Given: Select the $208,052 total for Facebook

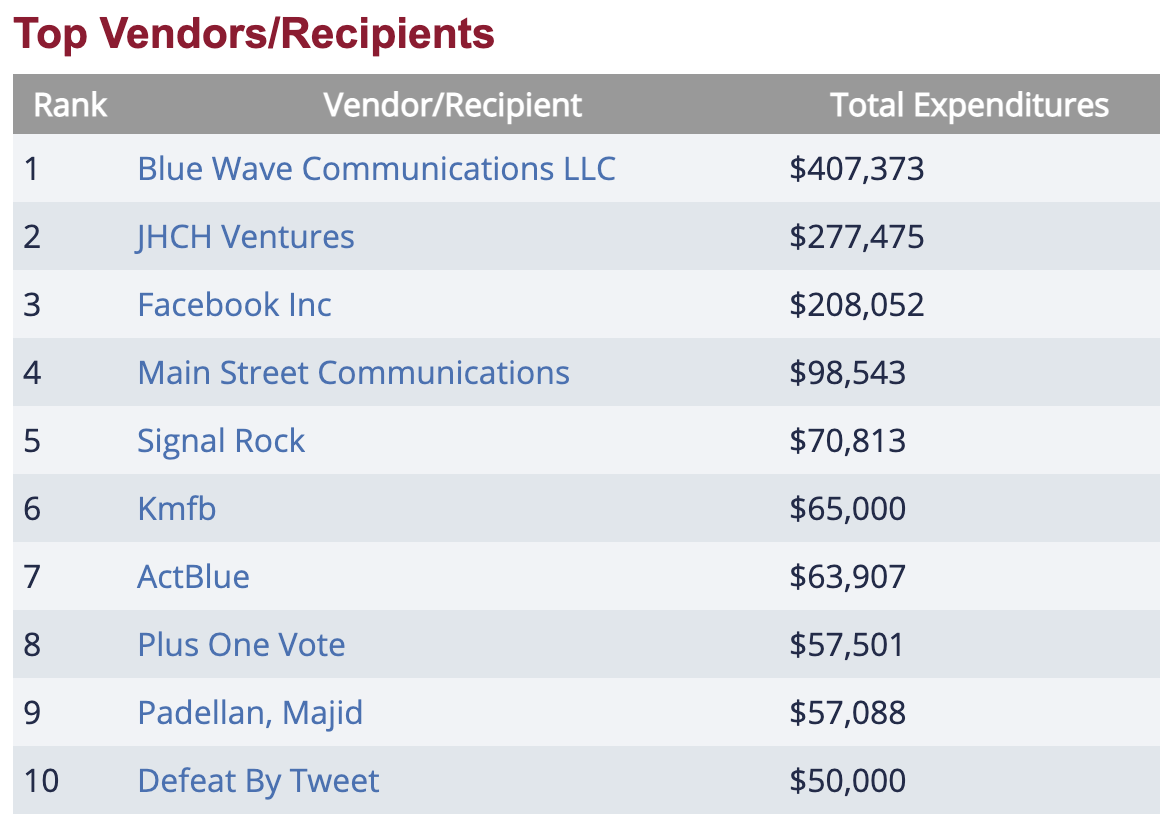Looking at the screenshot, I should 857,305.
